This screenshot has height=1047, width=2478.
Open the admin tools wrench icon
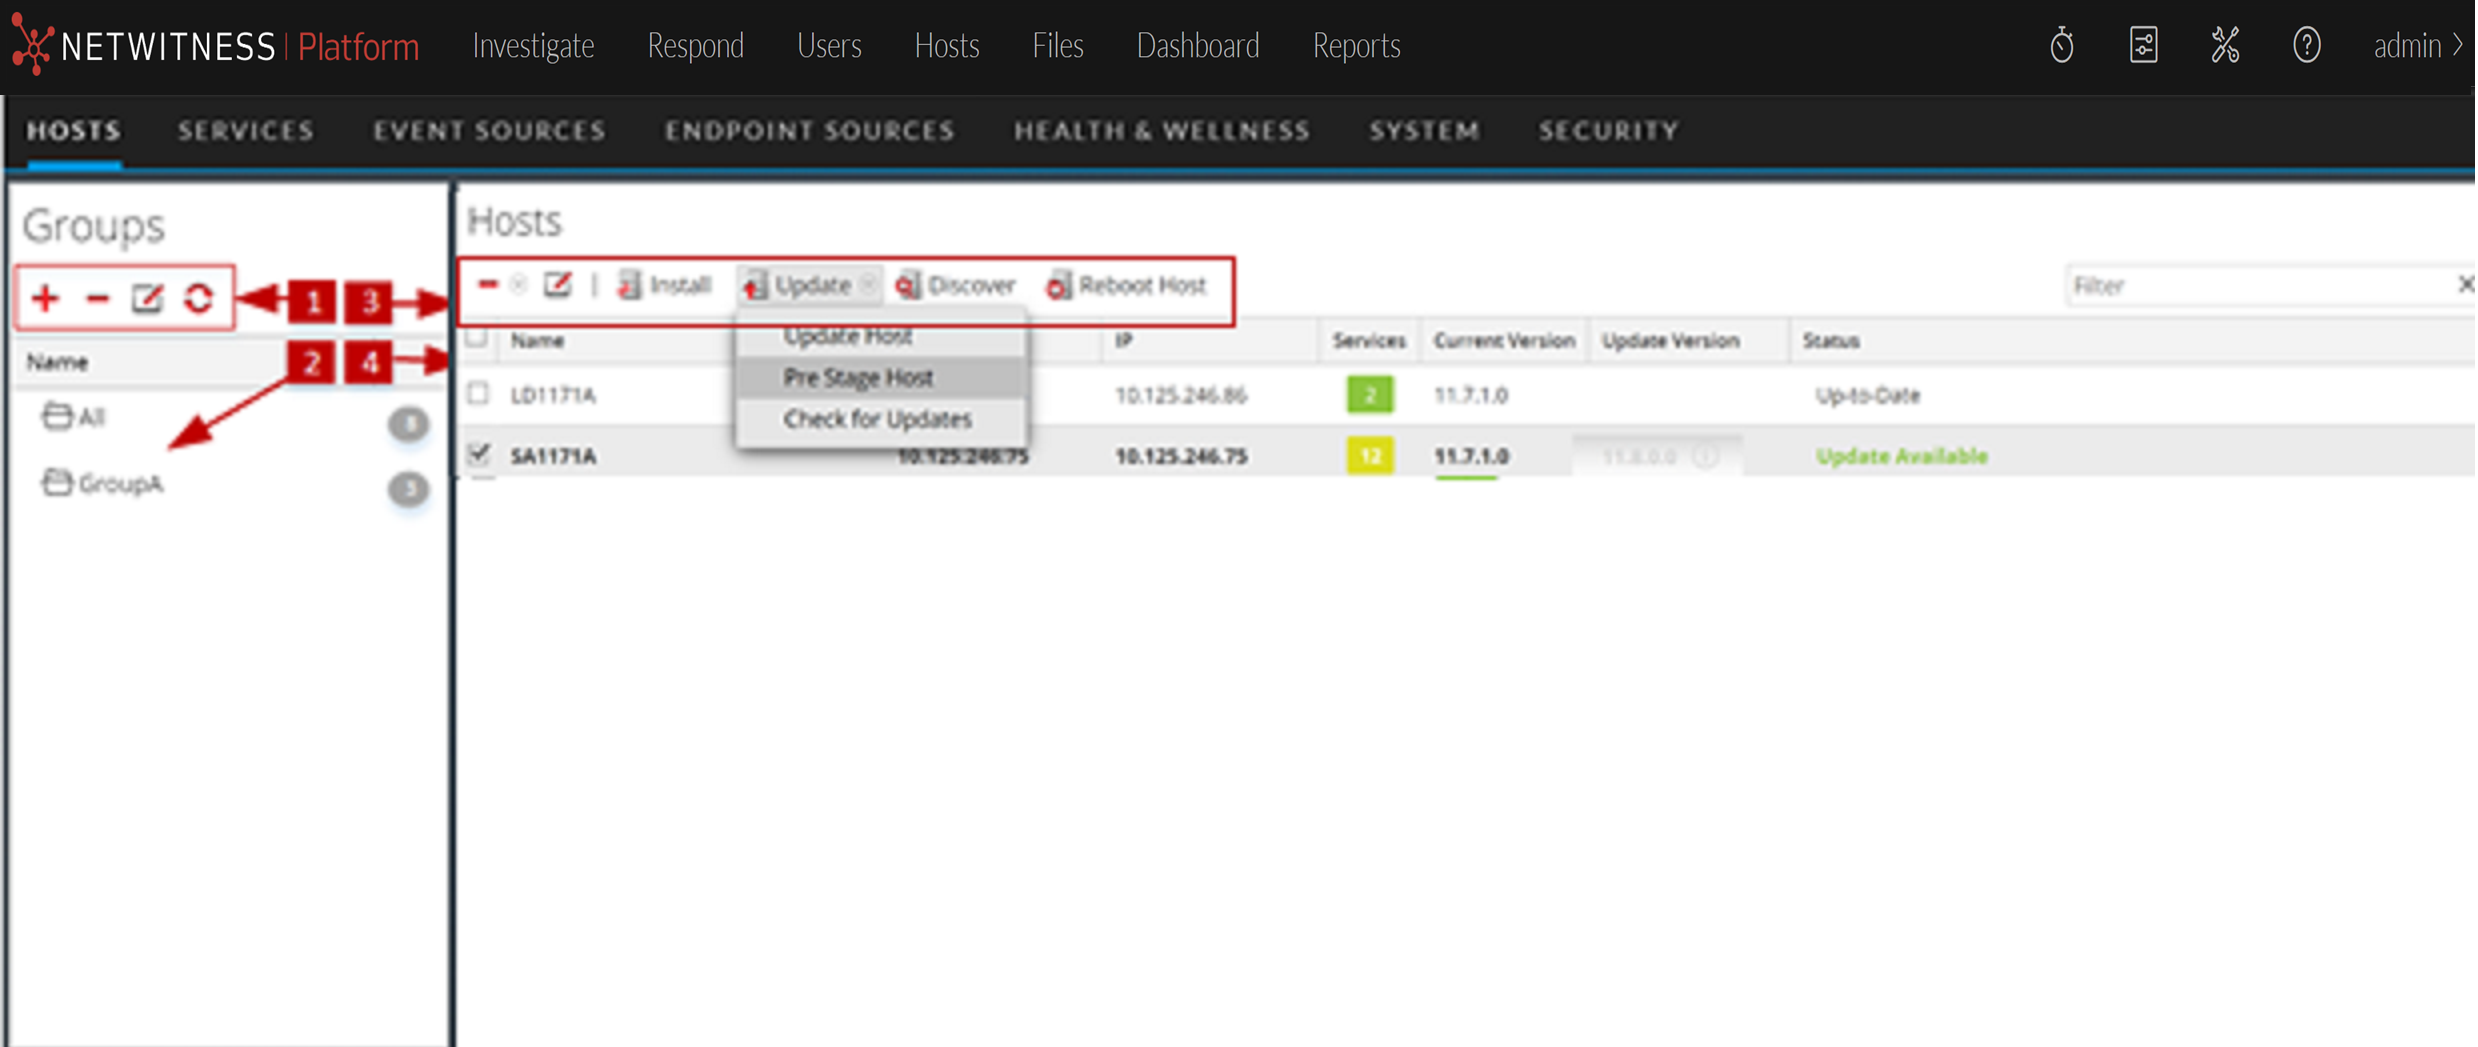pos(2225,46)
